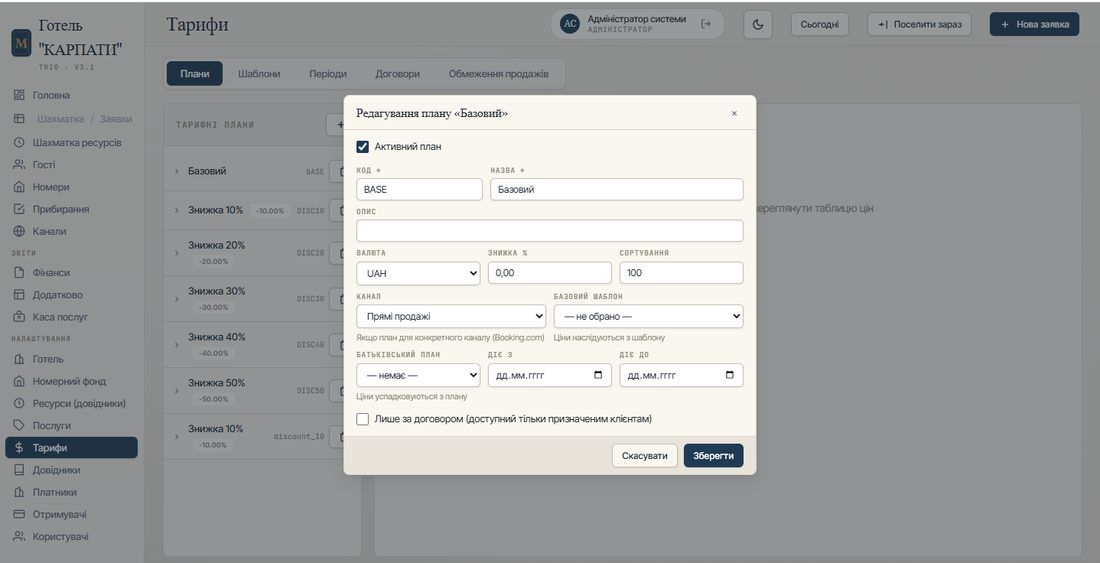Open Головна via its sidebar icon
This screenshot has height=563, width=1100.
tap(20, 95)
